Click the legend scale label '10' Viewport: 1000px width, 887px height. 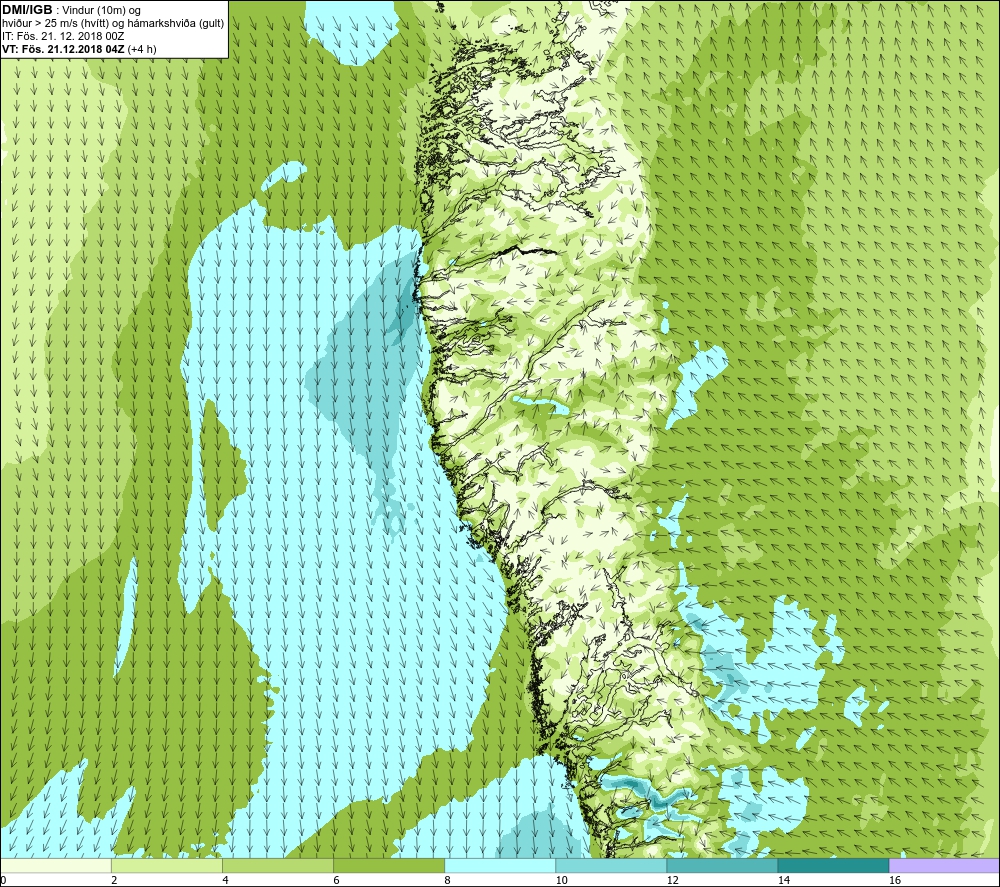pos(561,881)
